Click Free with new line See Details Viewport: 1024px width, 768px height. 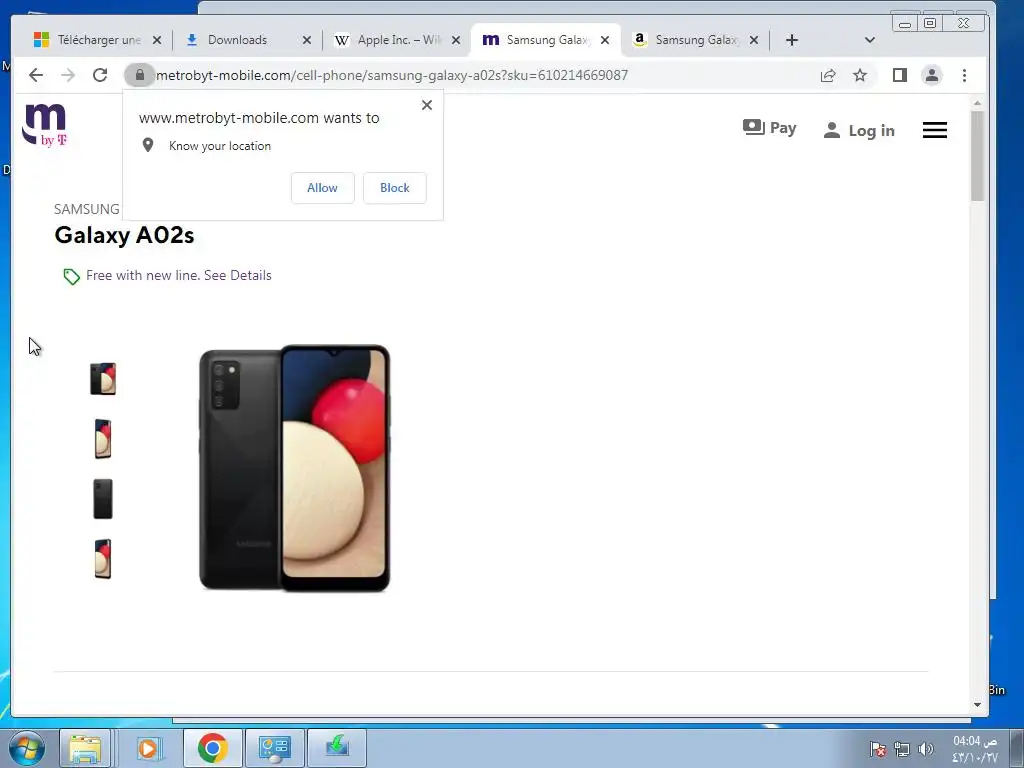tap(178, 276)
